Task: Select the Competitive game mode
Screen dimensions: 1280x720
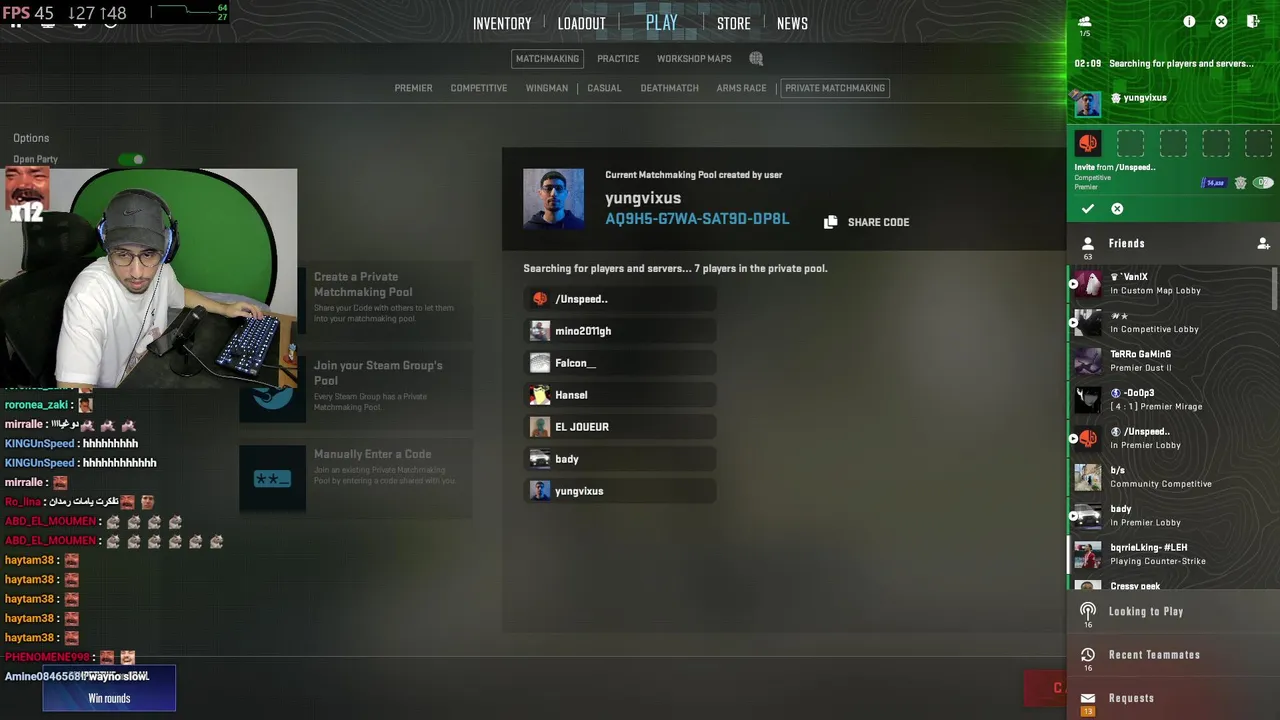Action: [478, 88]
